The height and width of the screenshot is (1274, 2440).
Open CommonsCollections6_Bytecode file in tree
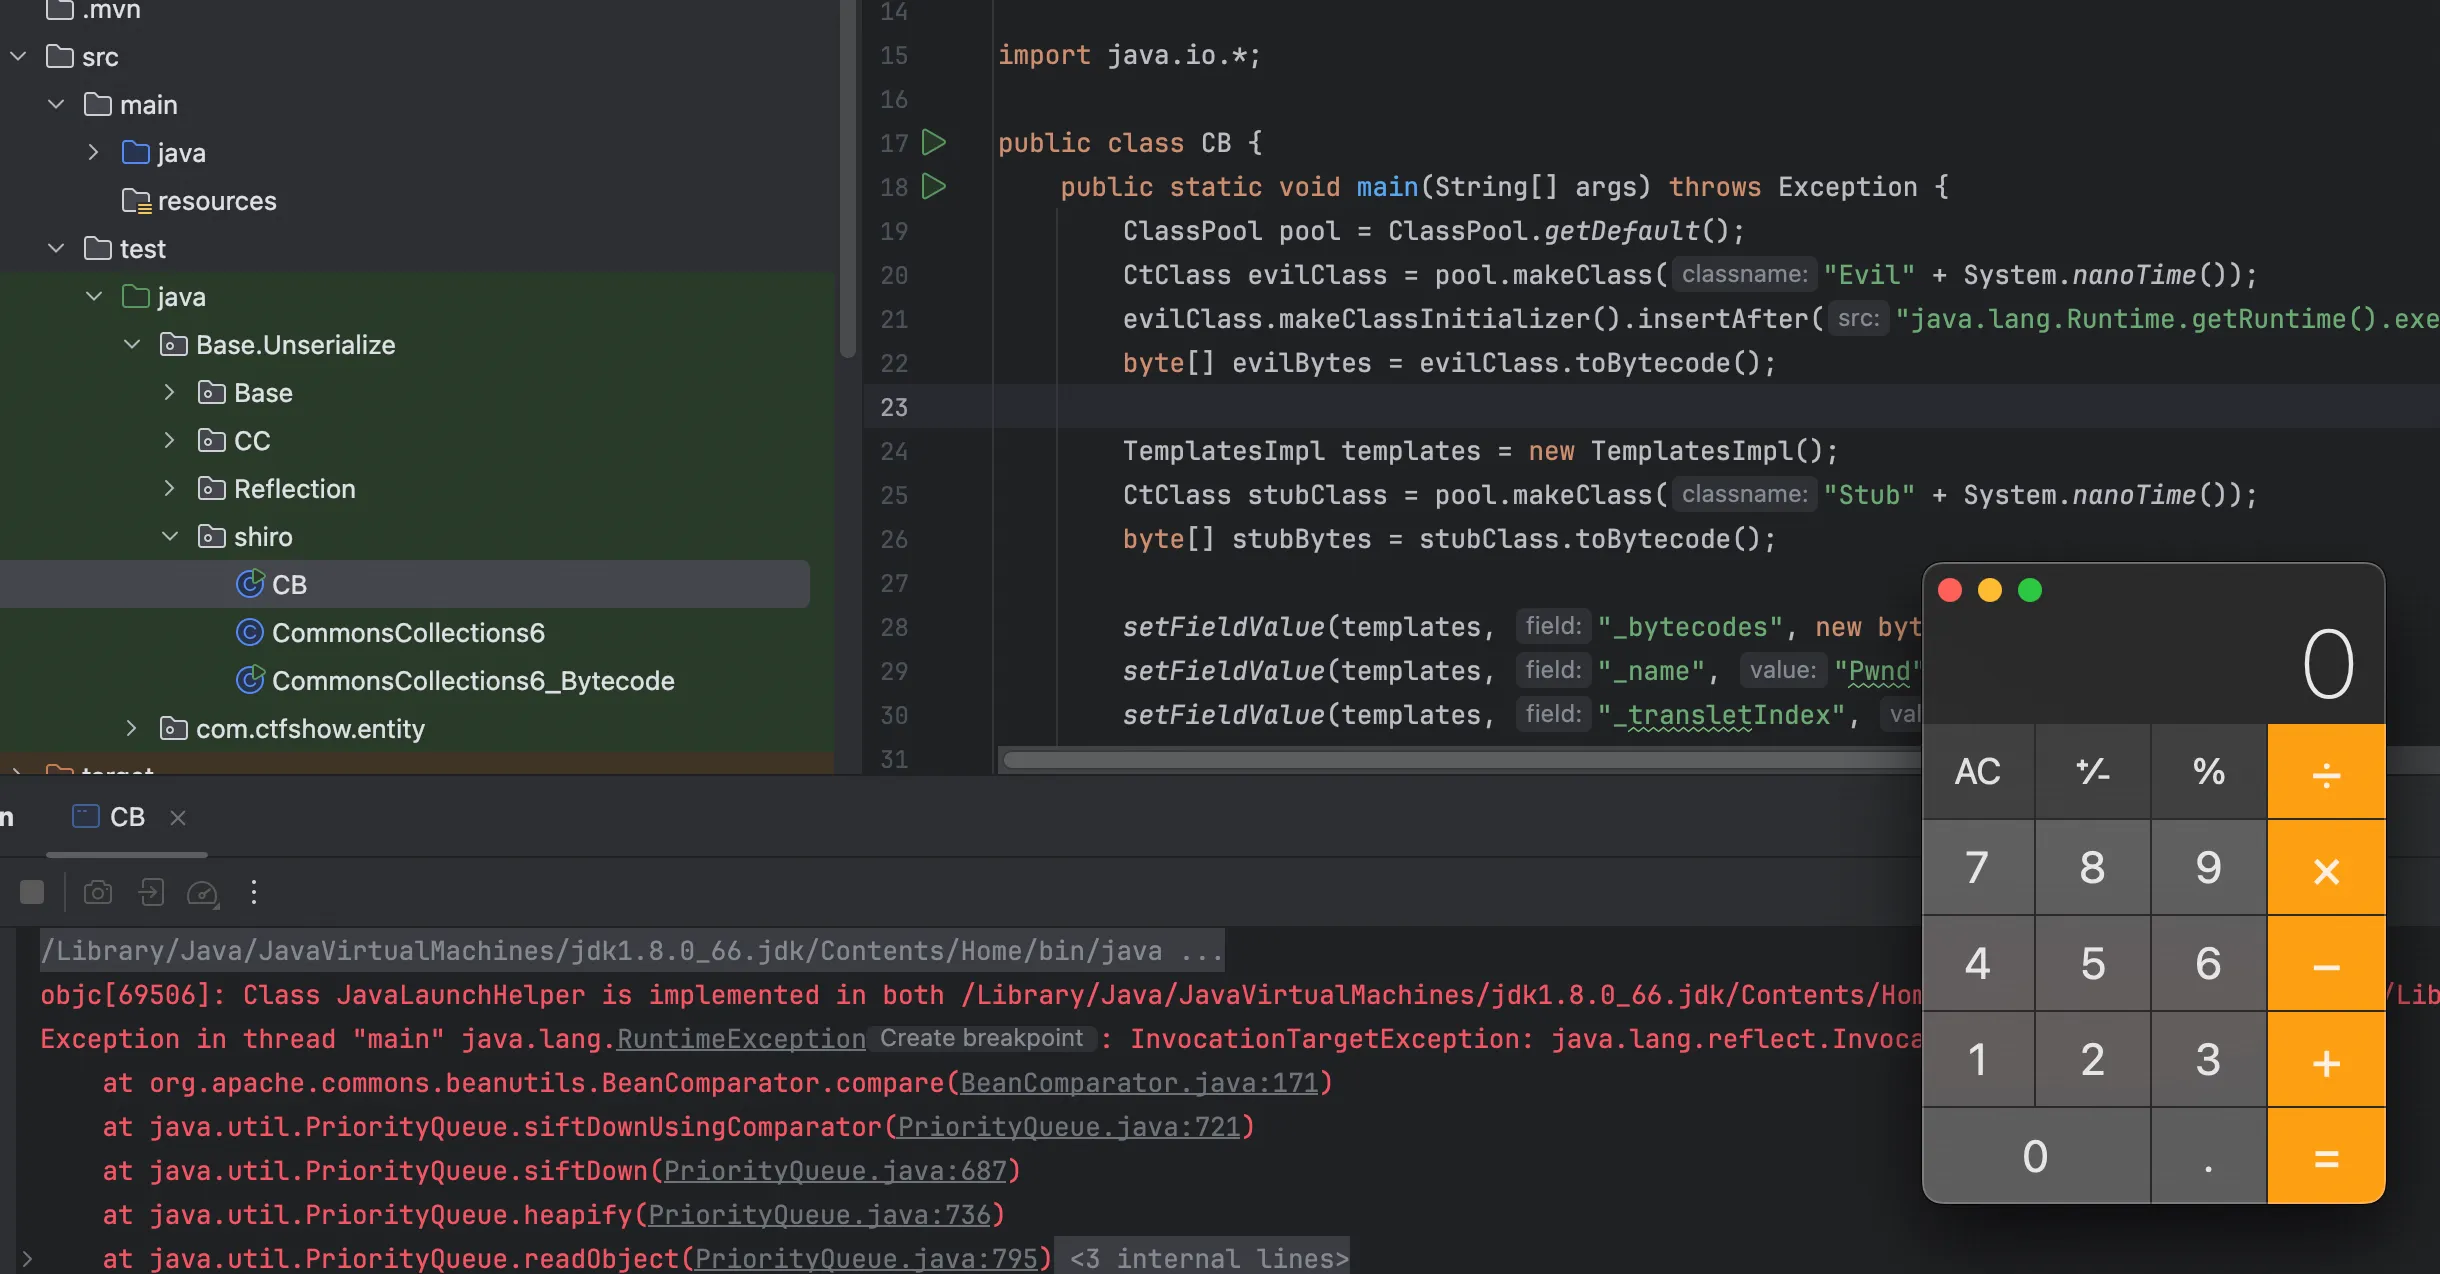click(x=472, y=681)
